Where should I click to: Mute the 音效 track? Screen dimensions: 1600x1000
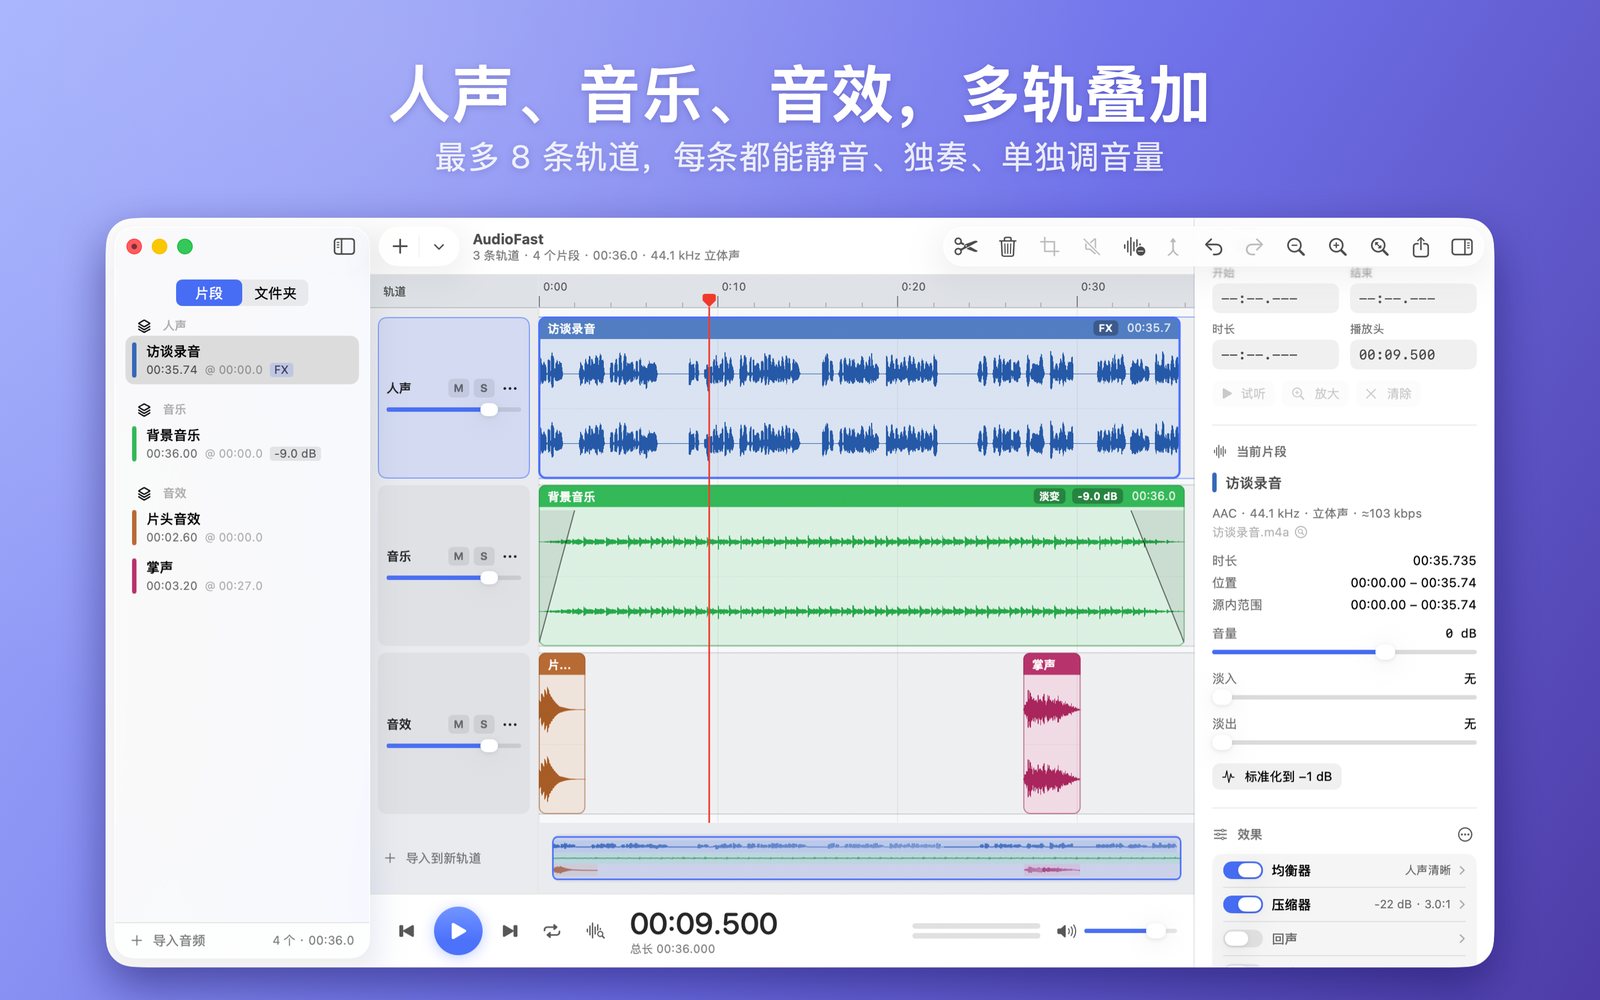pos(458,724)
